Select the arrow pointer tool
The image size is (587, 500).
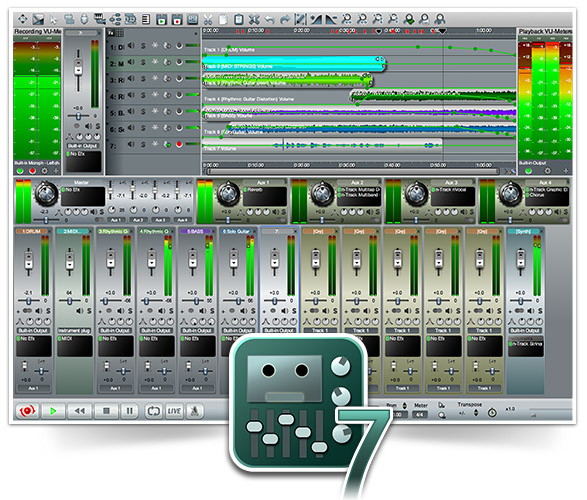point(53,19)
